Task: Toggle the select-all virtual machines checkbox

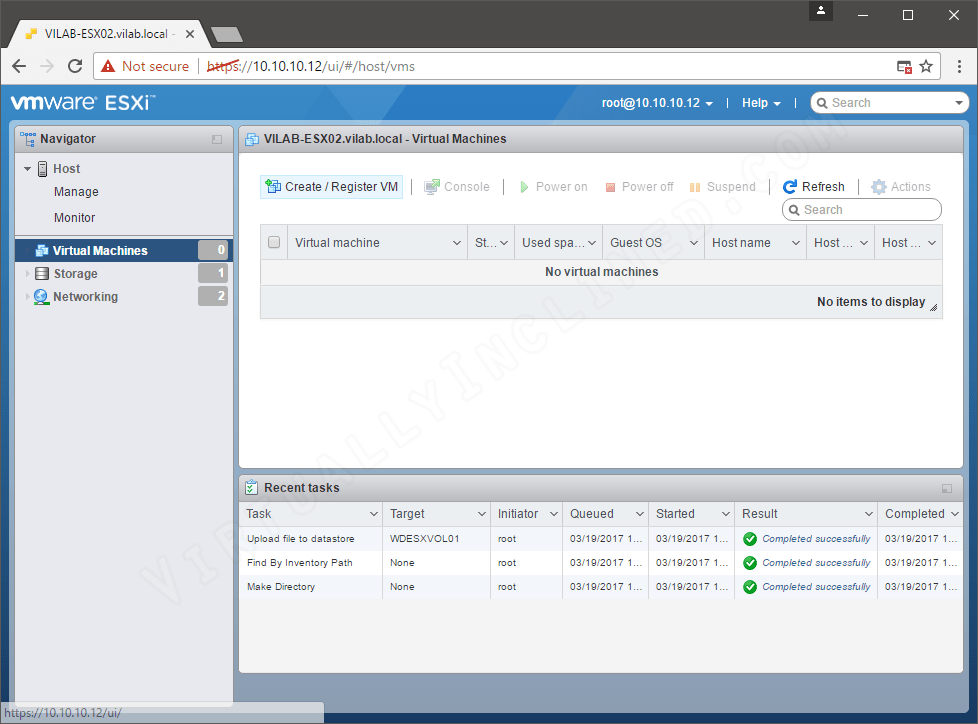Action: coord(273,242)
